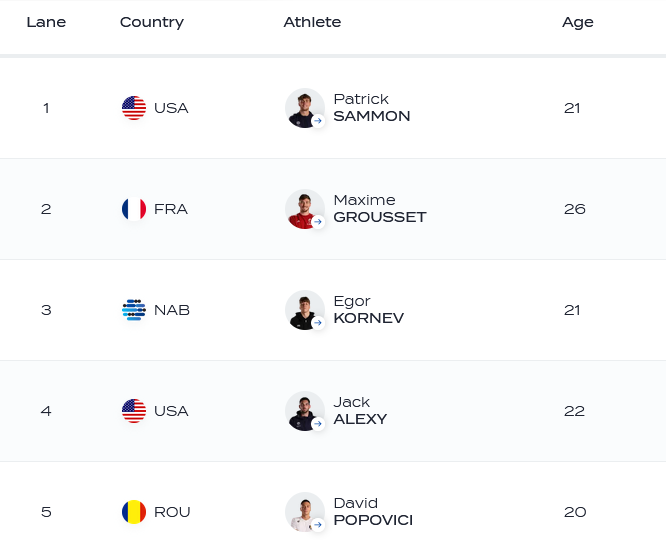Screen dimensions: 666x558
Task: Sort by the Age column header
Action: pos(578,22)
